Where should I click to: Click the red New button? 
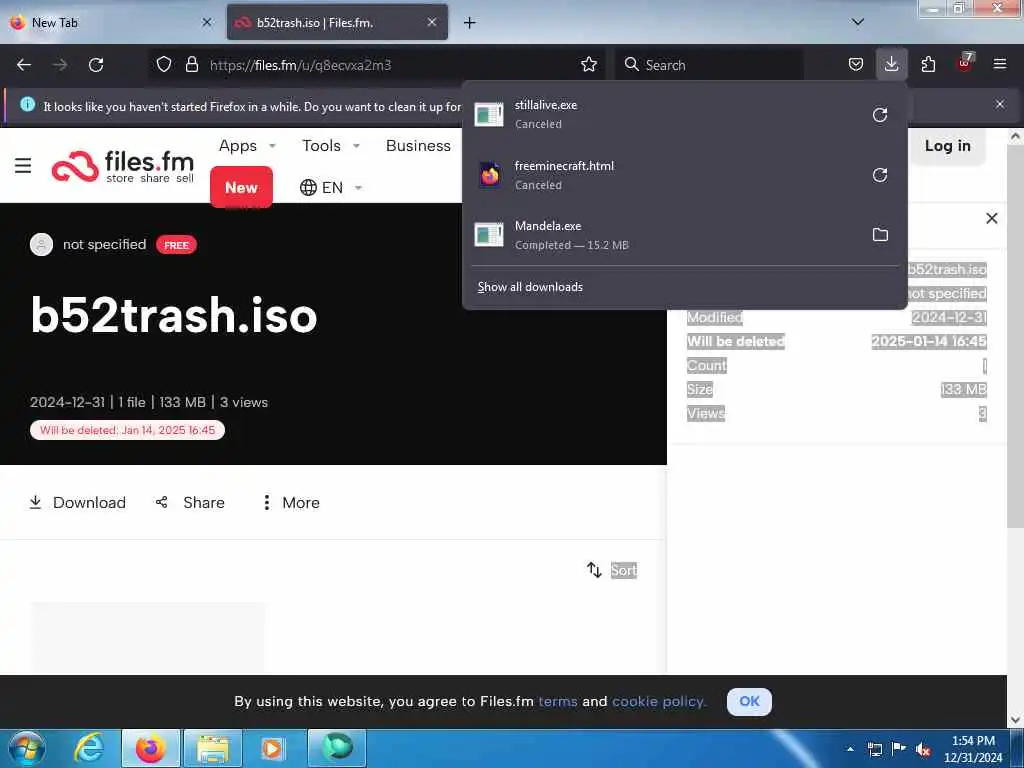point(241,187)
